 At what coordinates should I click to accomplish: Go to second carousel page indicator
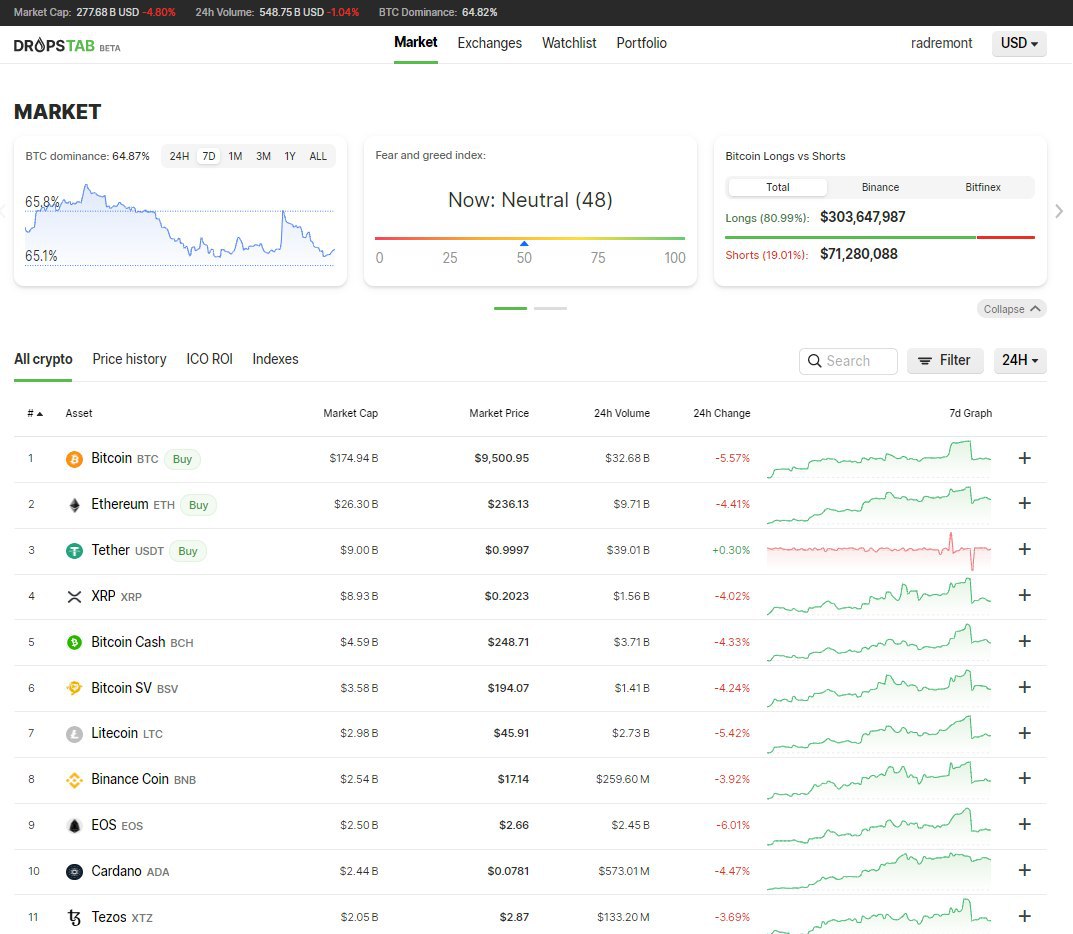(550, 309)
